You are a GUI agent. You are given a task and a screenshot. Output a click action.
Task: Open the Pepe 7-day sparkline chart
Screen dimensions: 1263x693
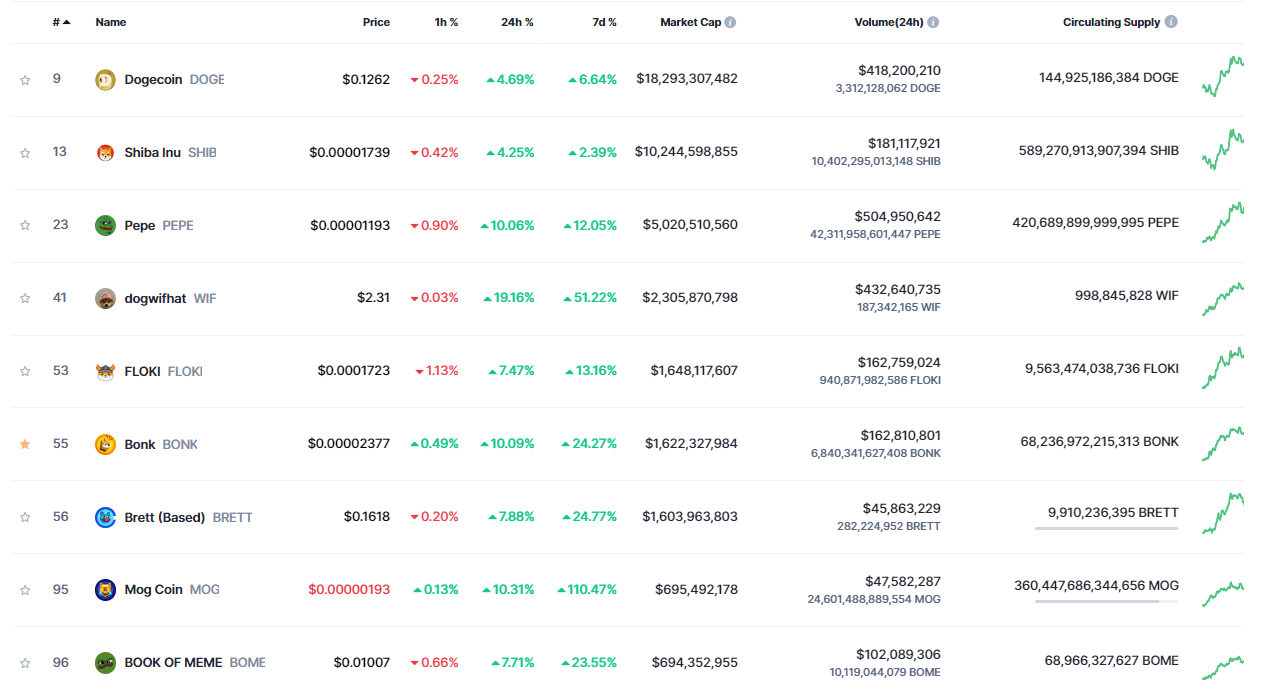[x=1222, y=224]
